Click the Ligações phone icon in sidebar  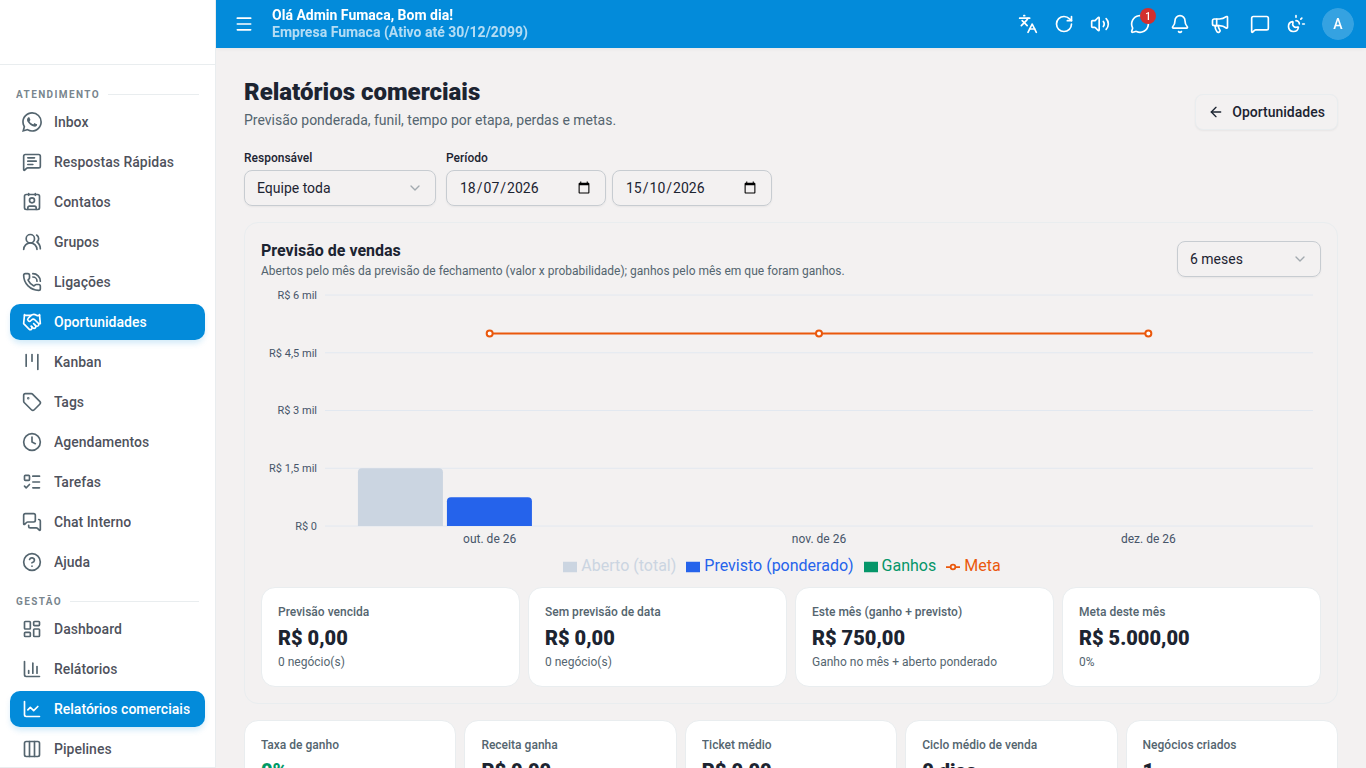pyautogui.click(x=32, y=282)
